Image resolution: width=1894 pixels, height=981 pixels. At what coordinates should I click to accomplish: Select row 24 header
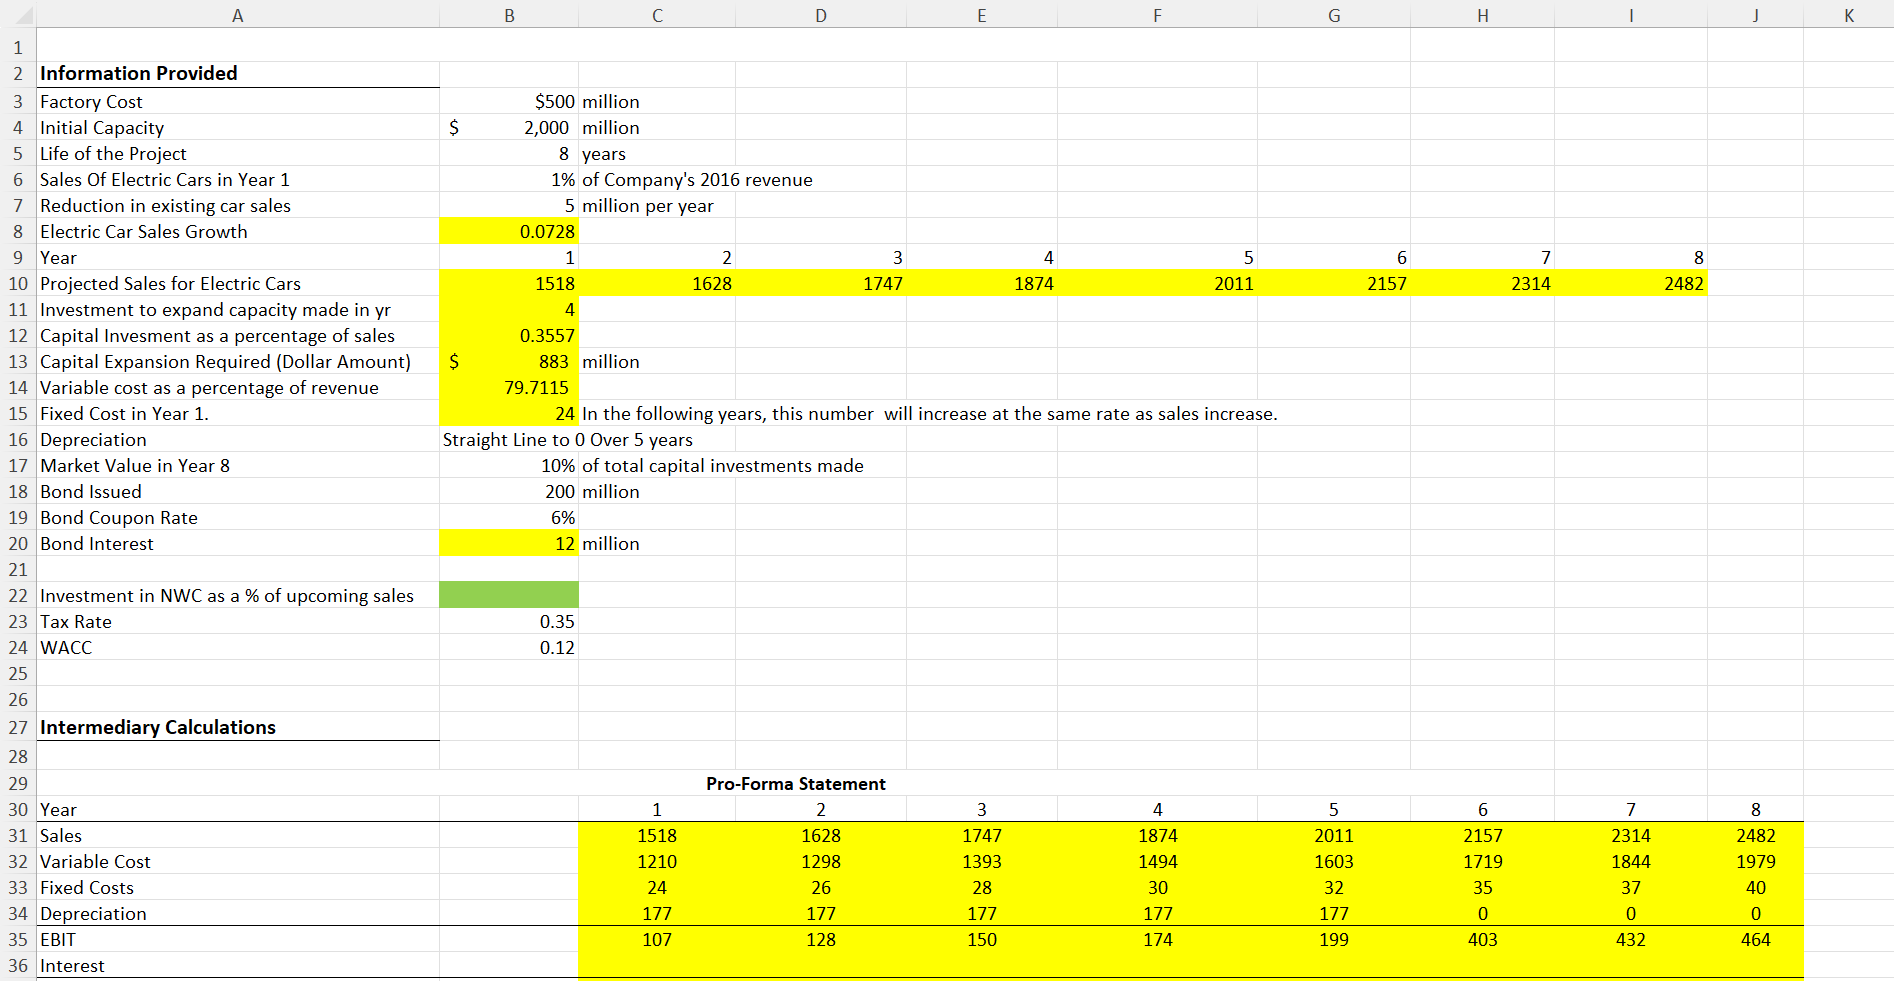click(x=17, y=647)
